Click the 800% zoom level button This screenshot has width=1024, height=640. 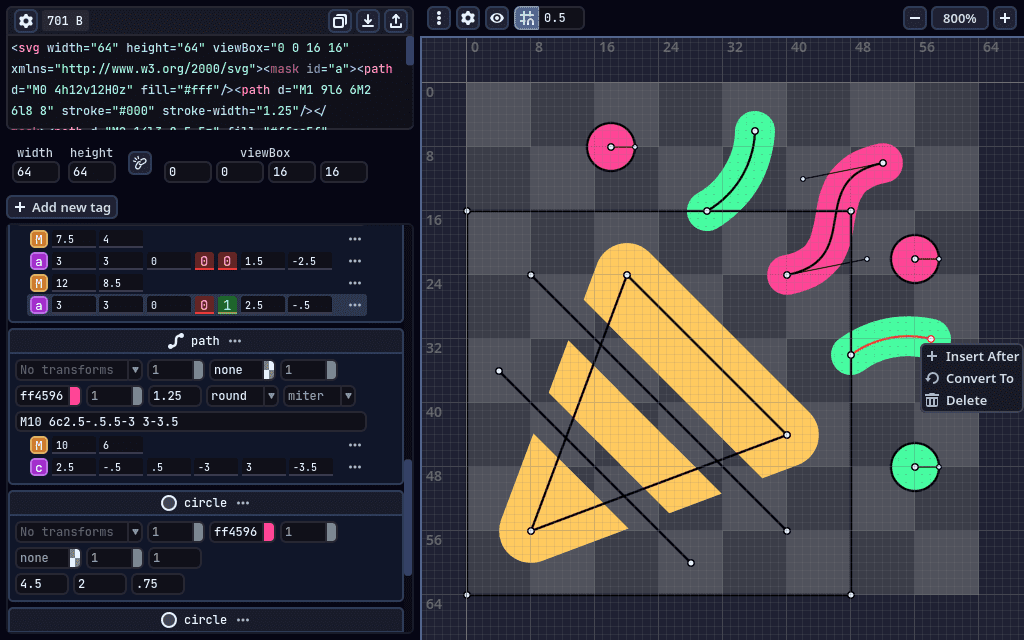pos(960,18)
